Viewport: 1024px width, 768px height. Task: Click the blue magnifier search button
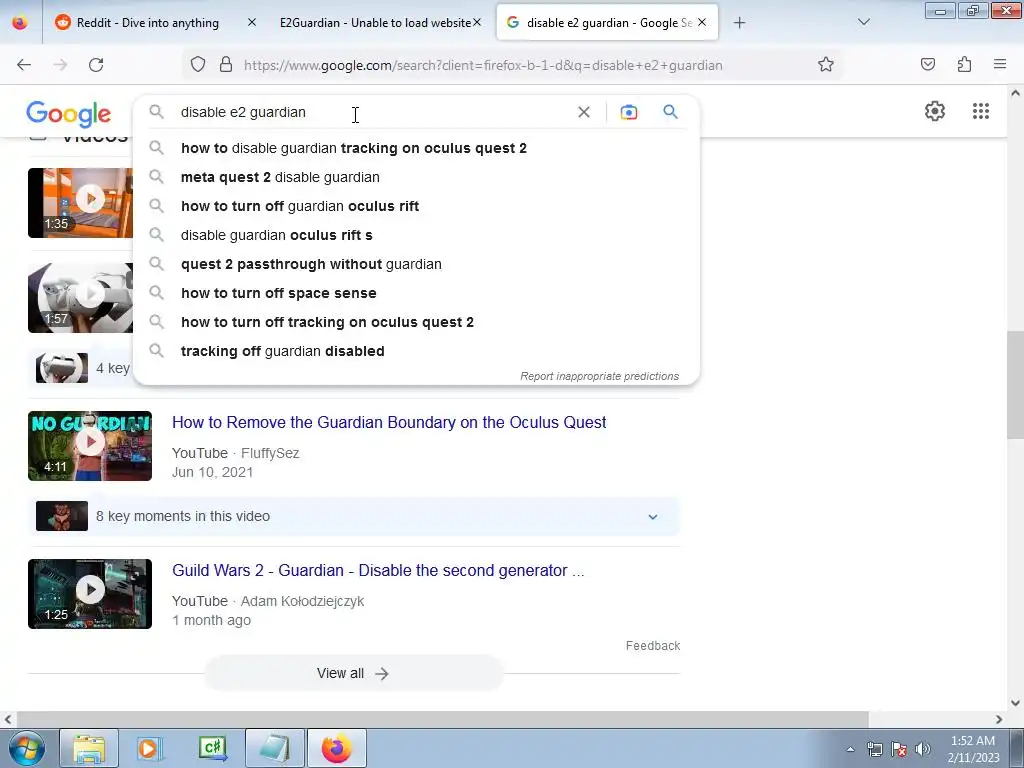tap(670, 112)
